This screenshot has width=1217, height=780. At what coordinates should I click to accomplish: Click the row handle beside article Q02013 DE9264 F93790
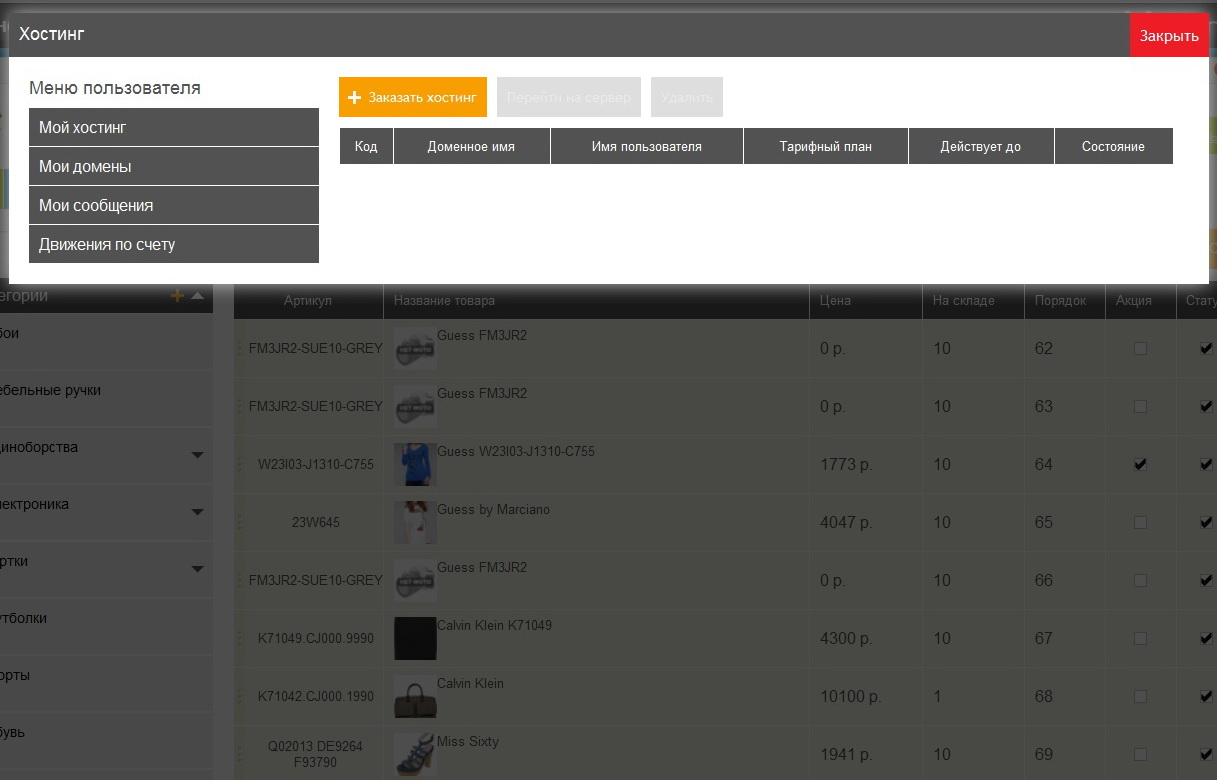[239, 755]
